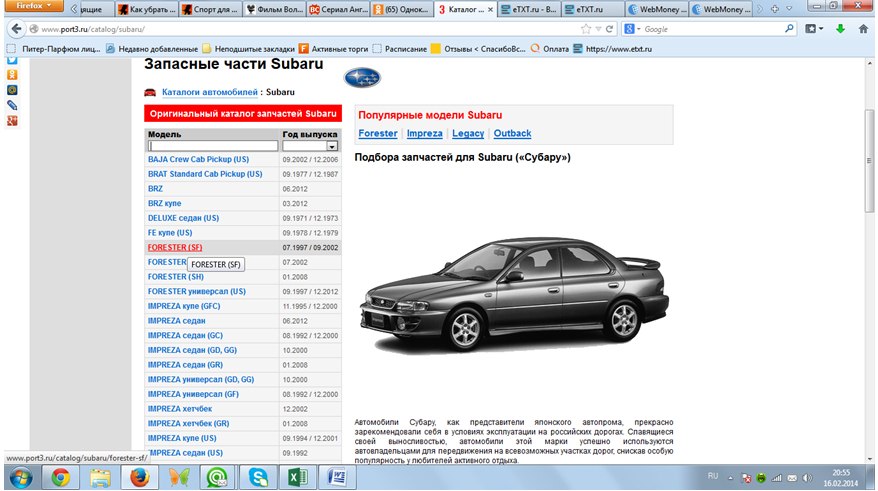The height and width of the screenshot is (491, 878).
Task: Open the 'Каталоги автомобилей' breadcrumb link
Action: (x=209, y=92)
